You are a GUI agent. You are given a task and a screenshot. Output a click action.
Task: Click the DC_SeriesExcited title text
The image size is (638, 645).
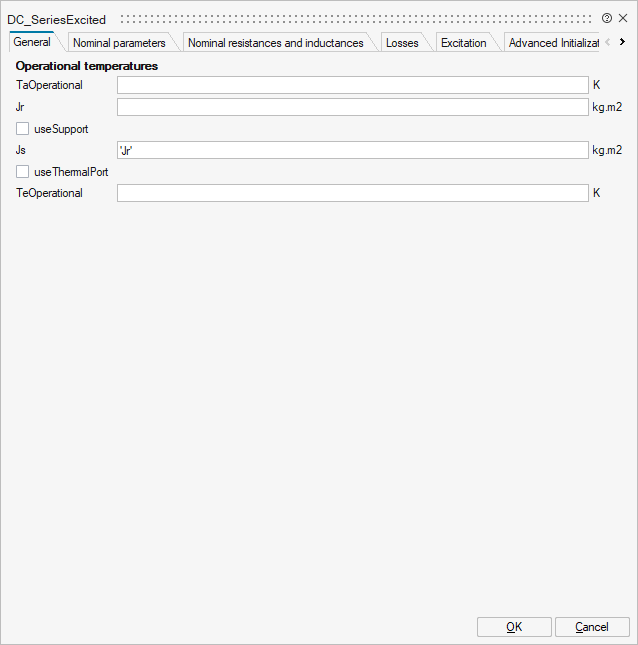57,19
